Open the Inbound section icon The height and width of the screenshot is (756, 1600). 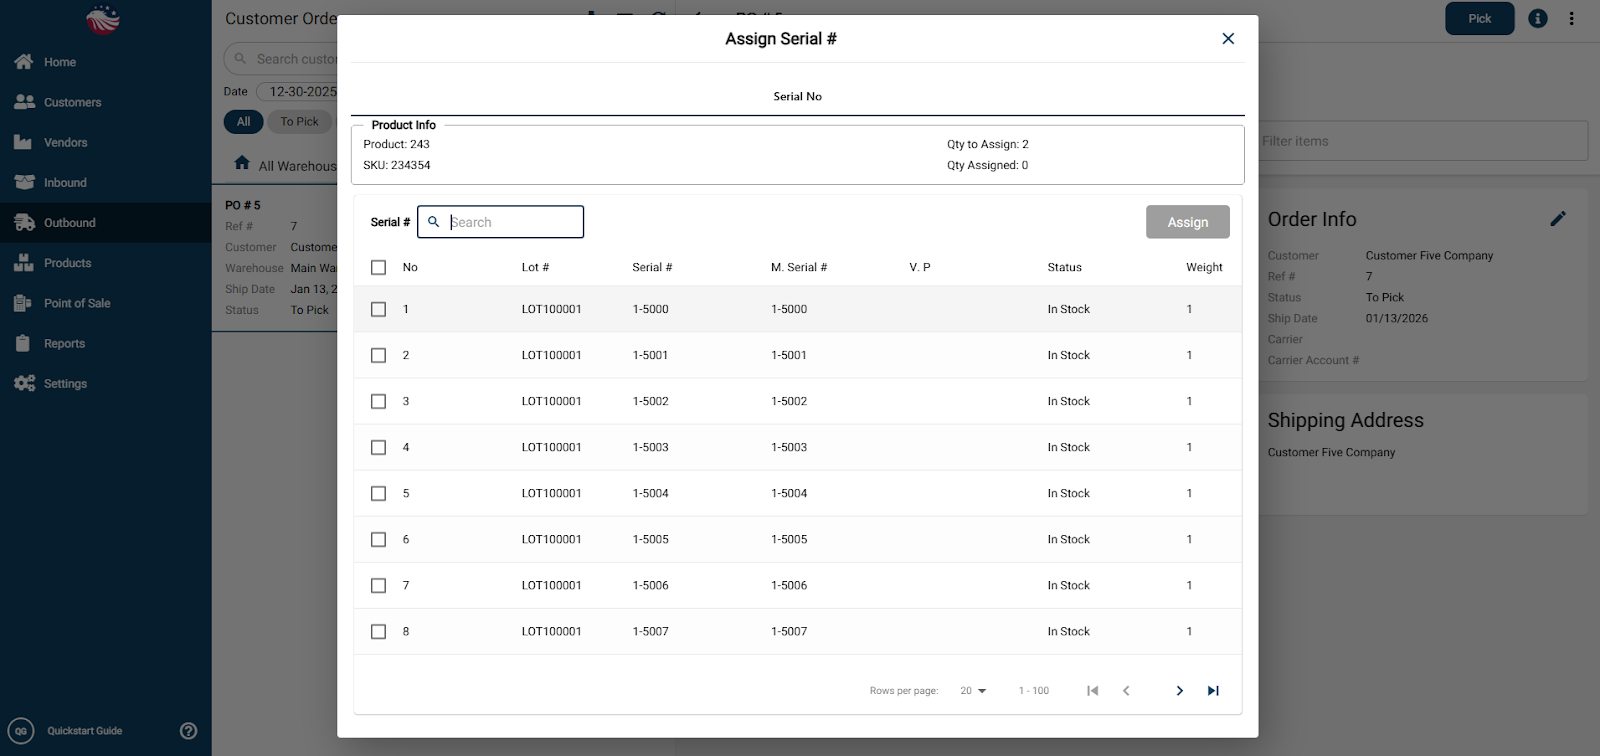click(24, 182)
